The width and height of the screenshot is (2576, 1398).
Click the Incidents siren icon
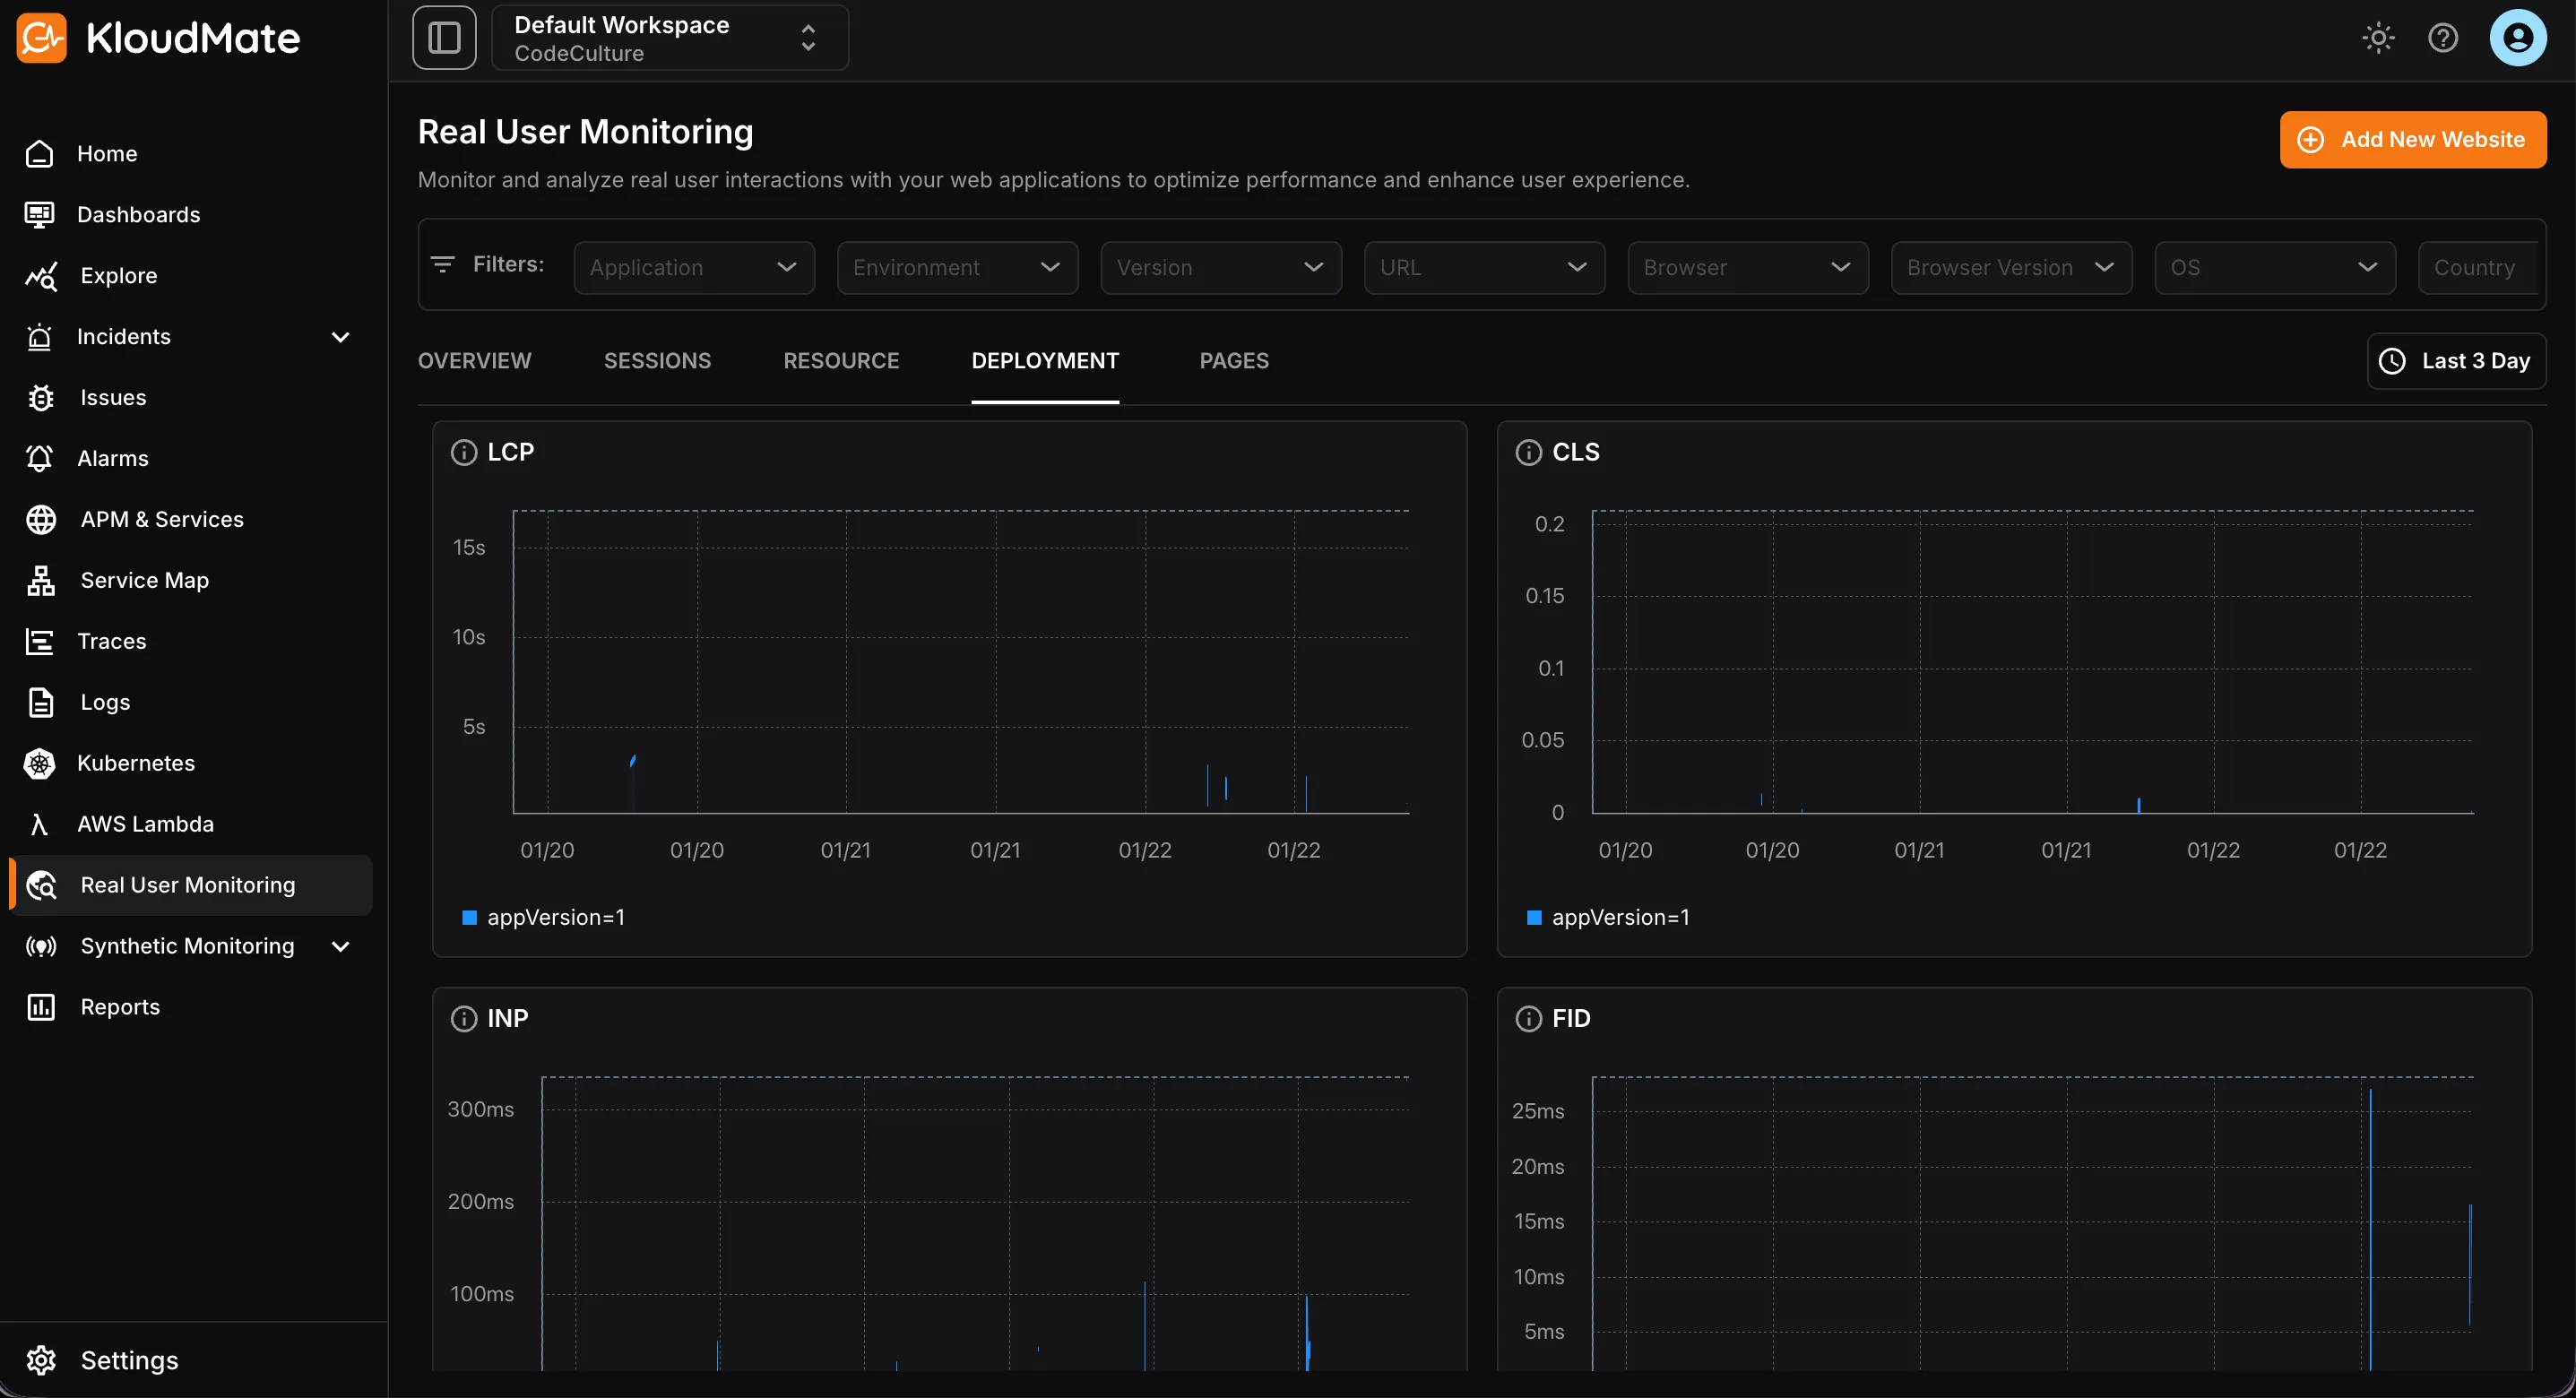click(x=40, y=336)
